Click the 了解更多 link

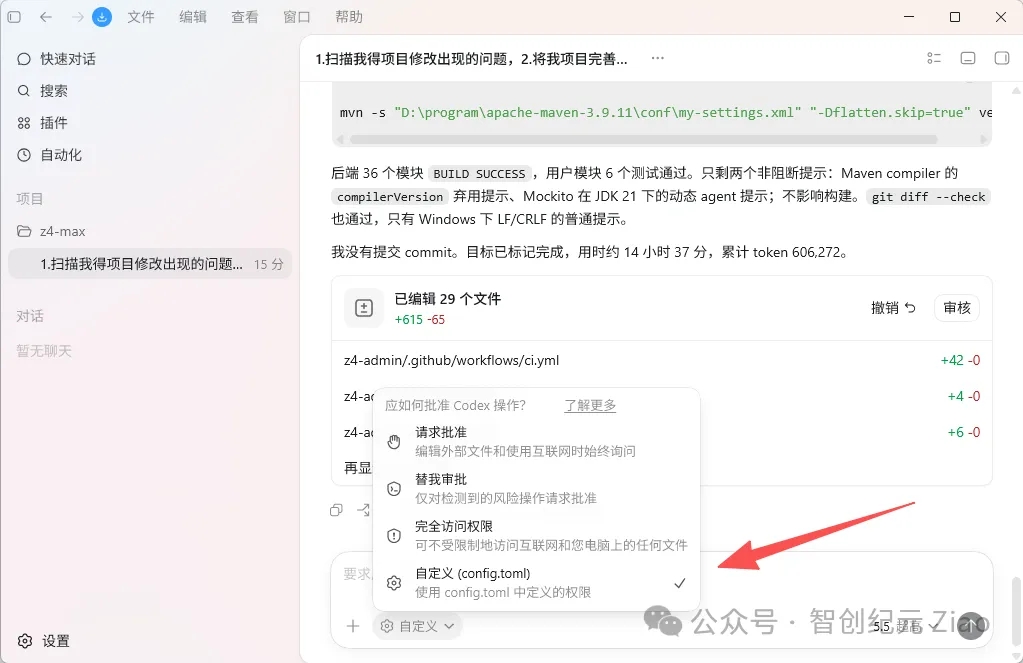point(590,405)
